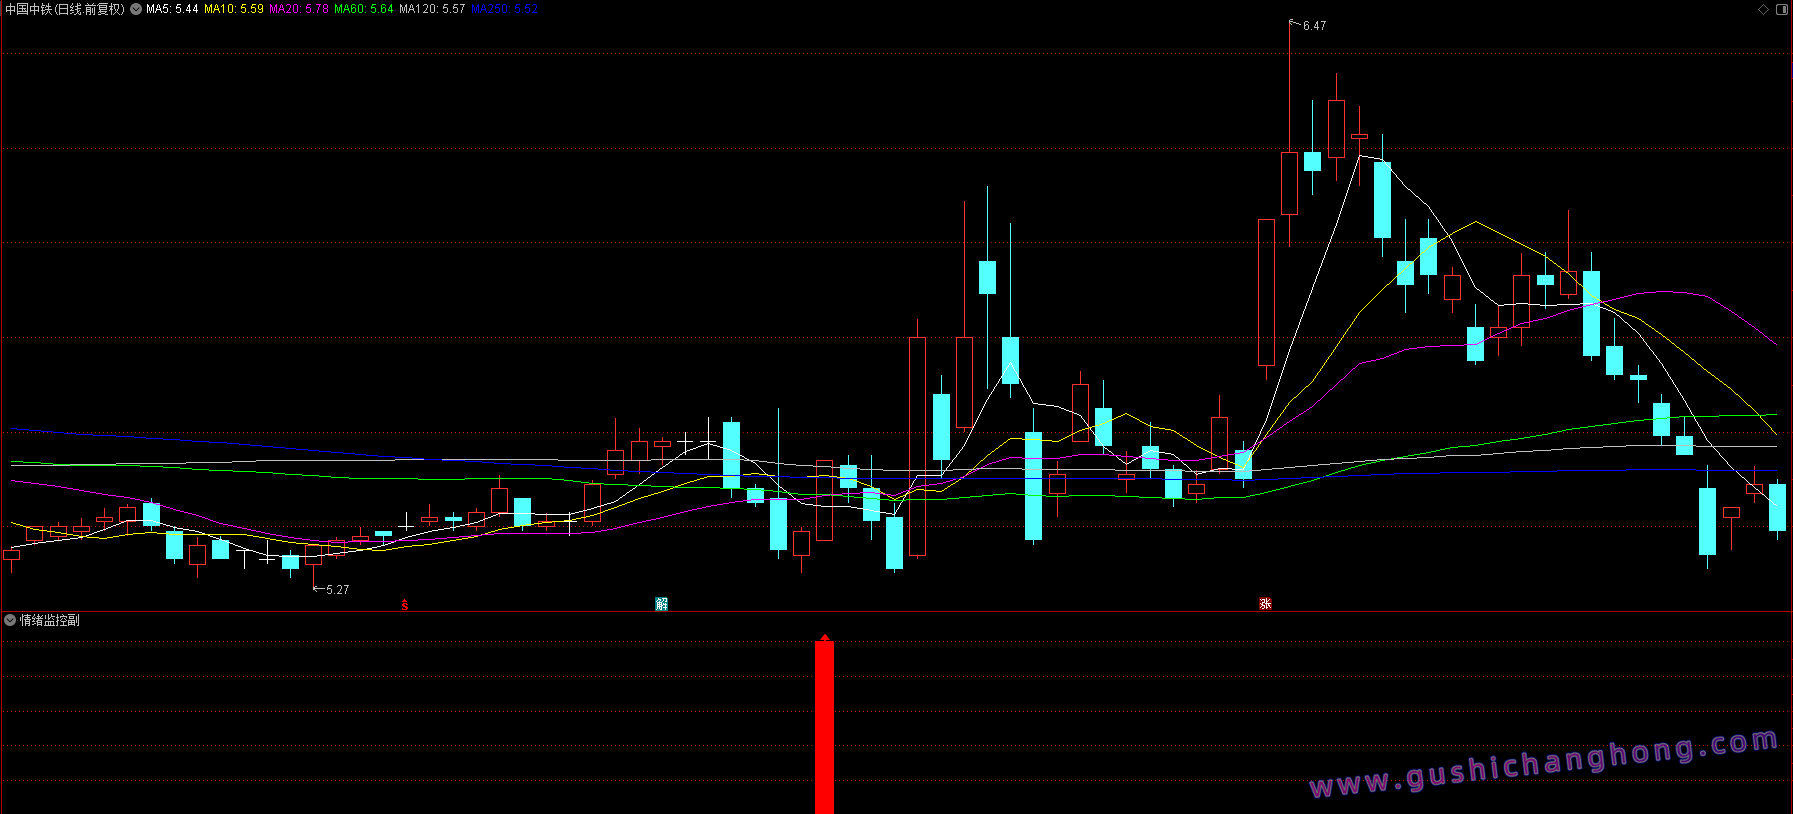Click the green MA60 legend label
This screenshot has height=814, width=1793.
(x=363, y=9)
